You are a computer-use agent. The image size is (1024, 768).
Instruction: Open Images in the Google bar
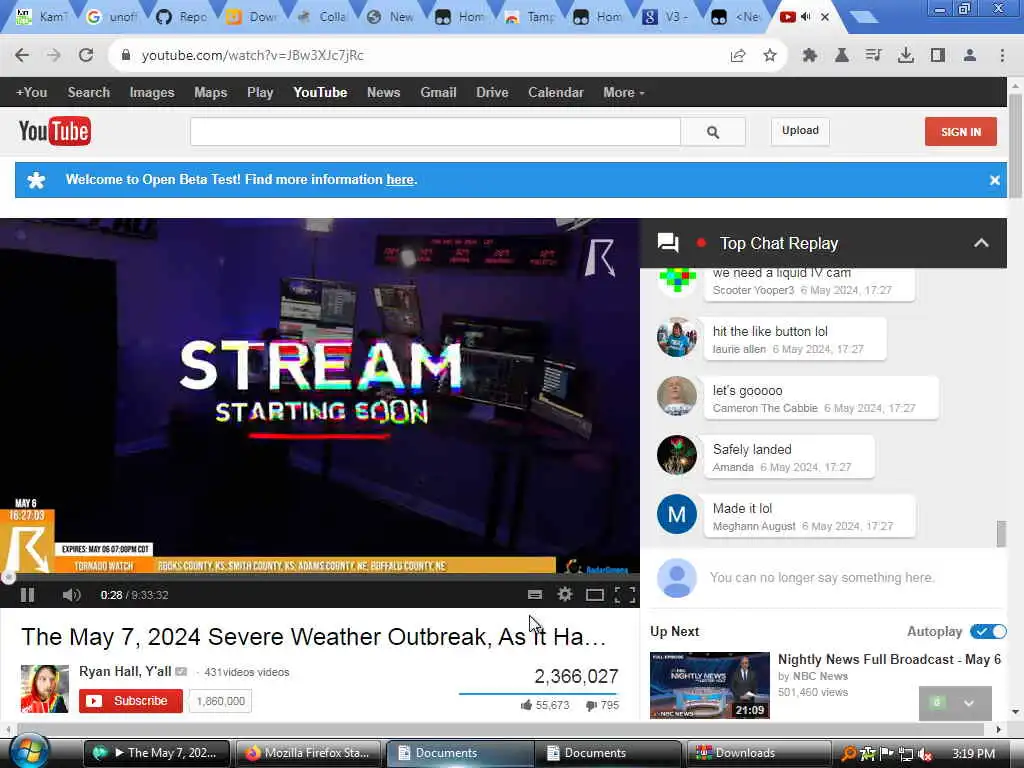click(x=152, y=93)
